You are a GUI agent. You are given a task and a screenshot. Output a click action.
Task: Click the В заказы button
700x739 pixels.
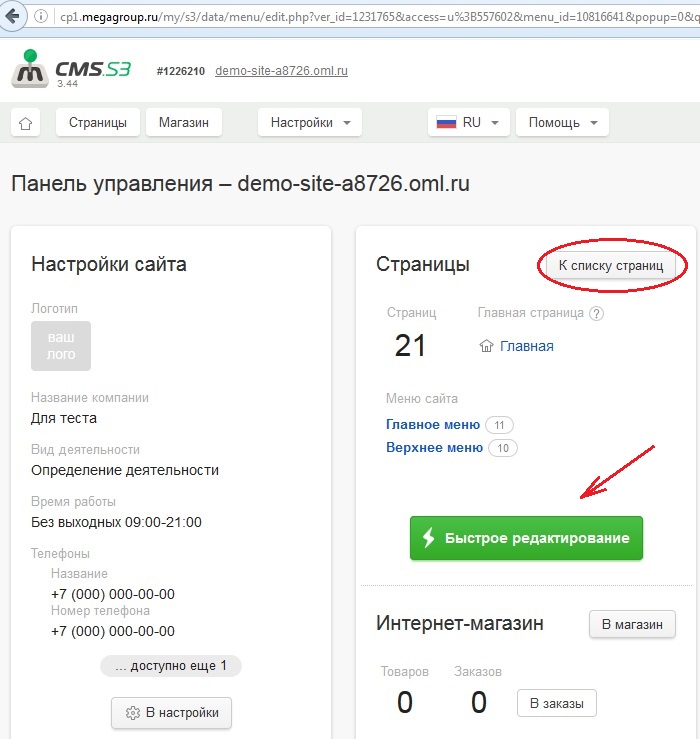[x=557, y=703]
